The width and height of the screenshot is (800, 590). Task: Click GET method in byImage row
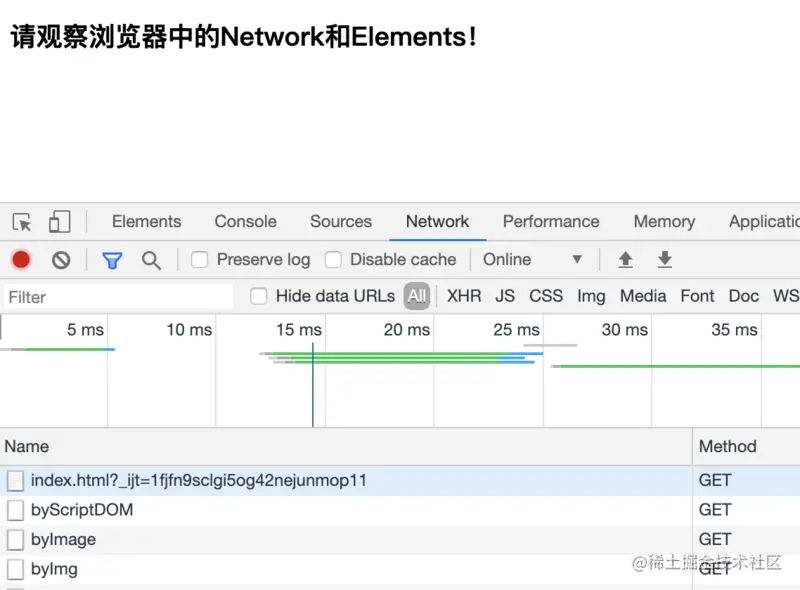point(715,539)
